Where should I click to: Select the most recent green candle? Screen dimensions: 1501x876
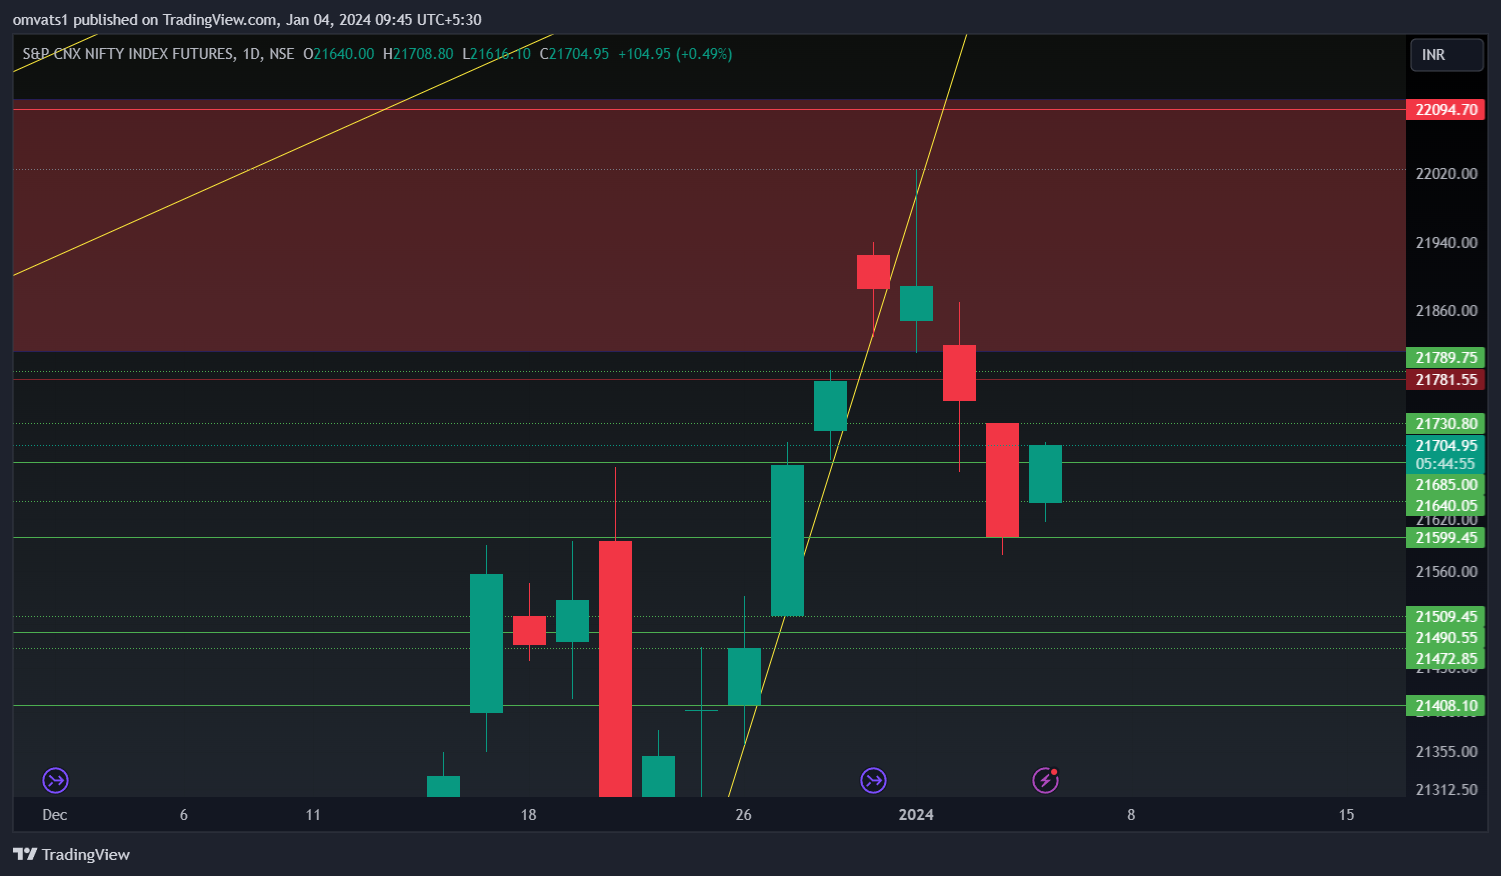(x=1045, y=474)
